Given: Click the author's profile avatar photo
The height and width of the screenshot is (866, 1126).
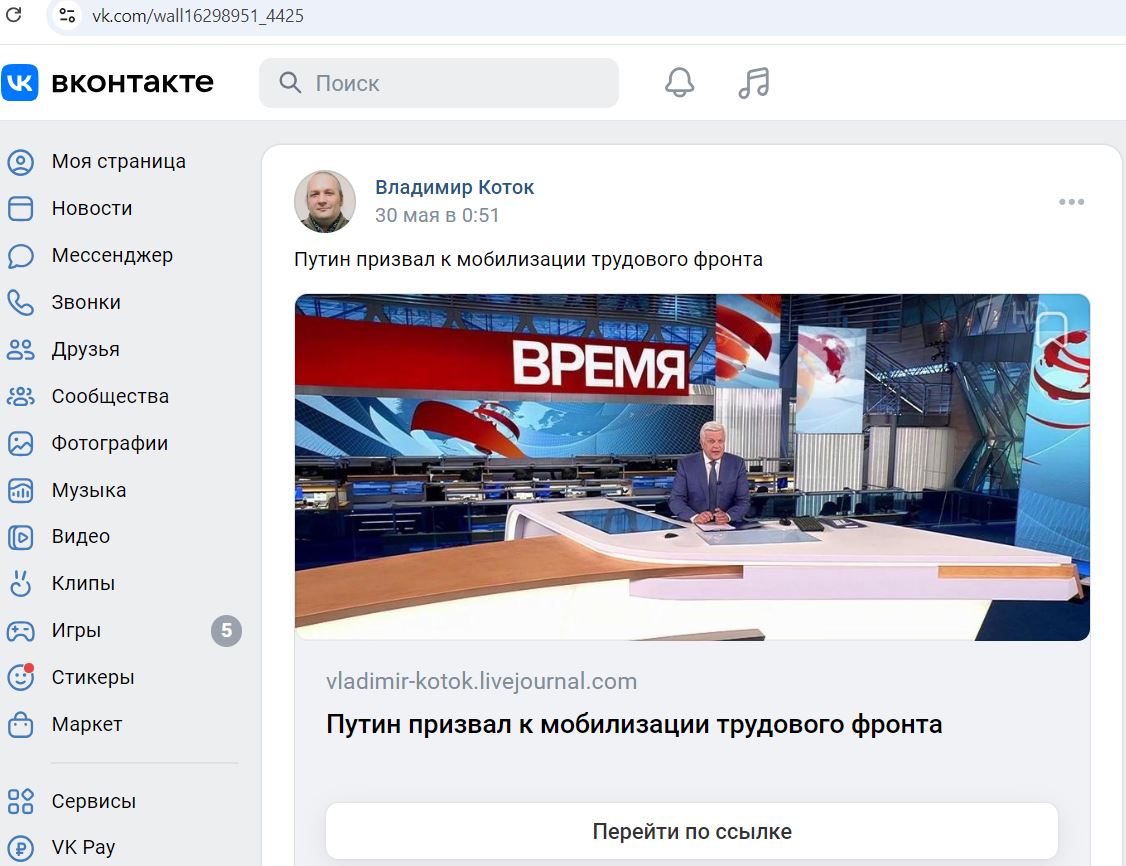Looking at the screenshot, I should point(325,202).
